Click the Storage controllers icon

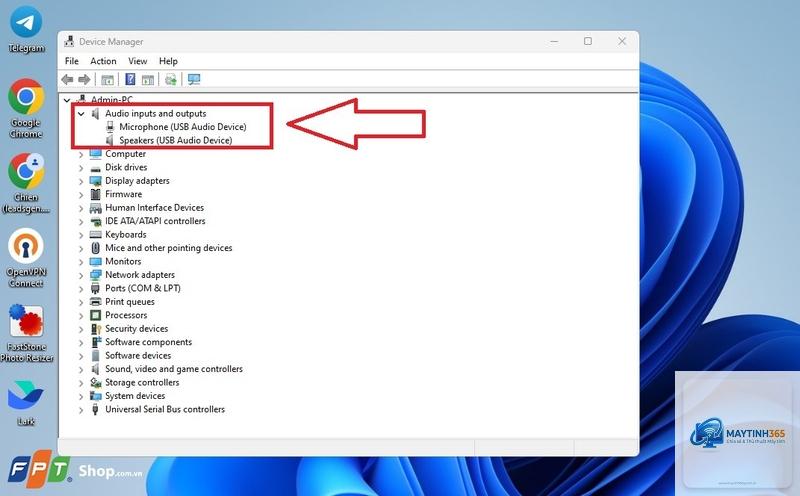point(95,382)
